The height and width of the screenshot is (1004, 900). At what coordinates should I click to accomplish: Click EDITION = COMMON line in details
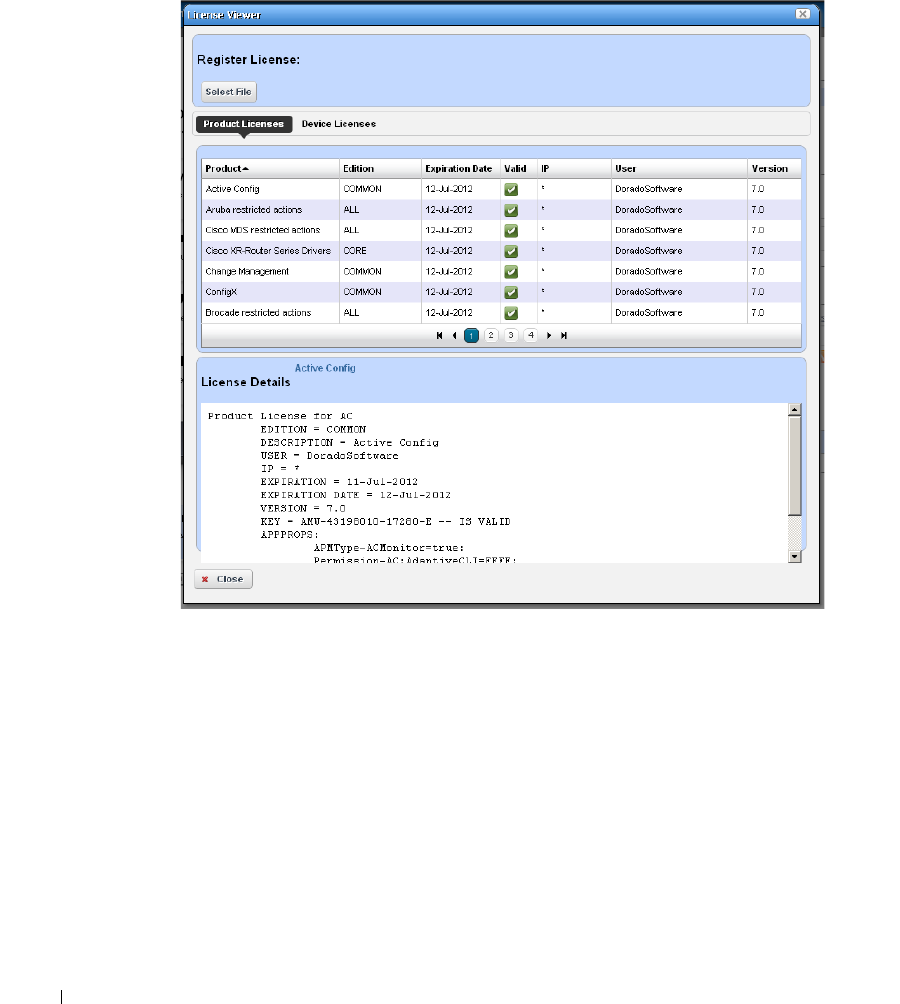(313, 430)
